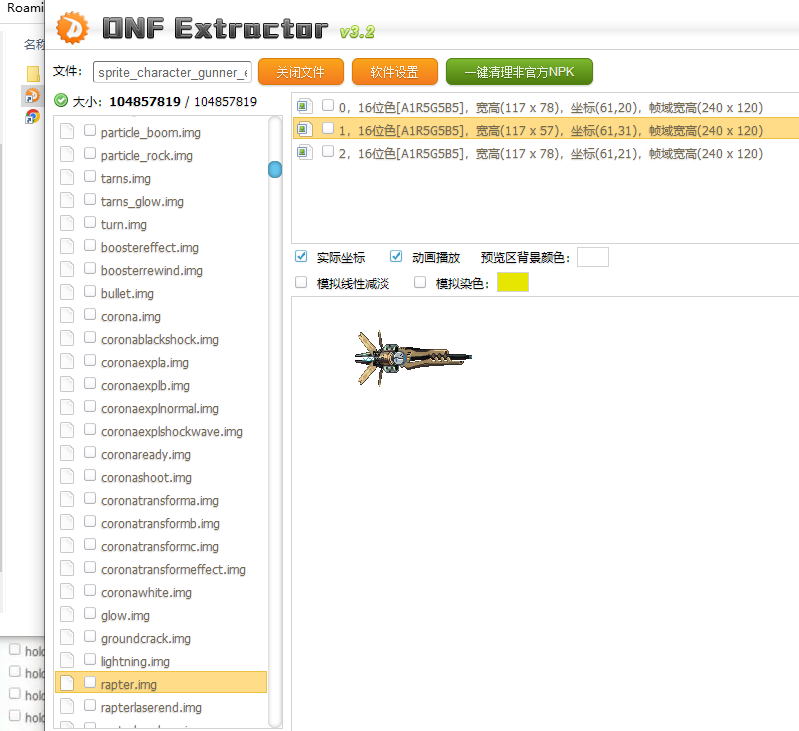Disable the 实际坐标 checkbox
The width and height of the screenshot is (799, 731).
[x=301, y=257]
